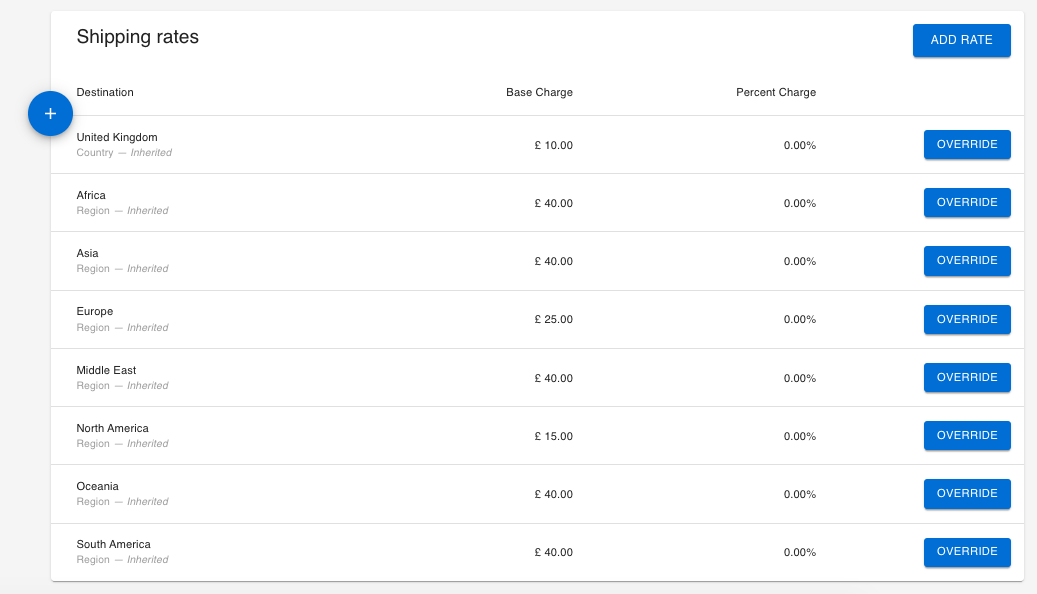The height and width of the screenshot is (594, 1037).
Task: Override the South America shipping rate
Action: coord(966,552)
